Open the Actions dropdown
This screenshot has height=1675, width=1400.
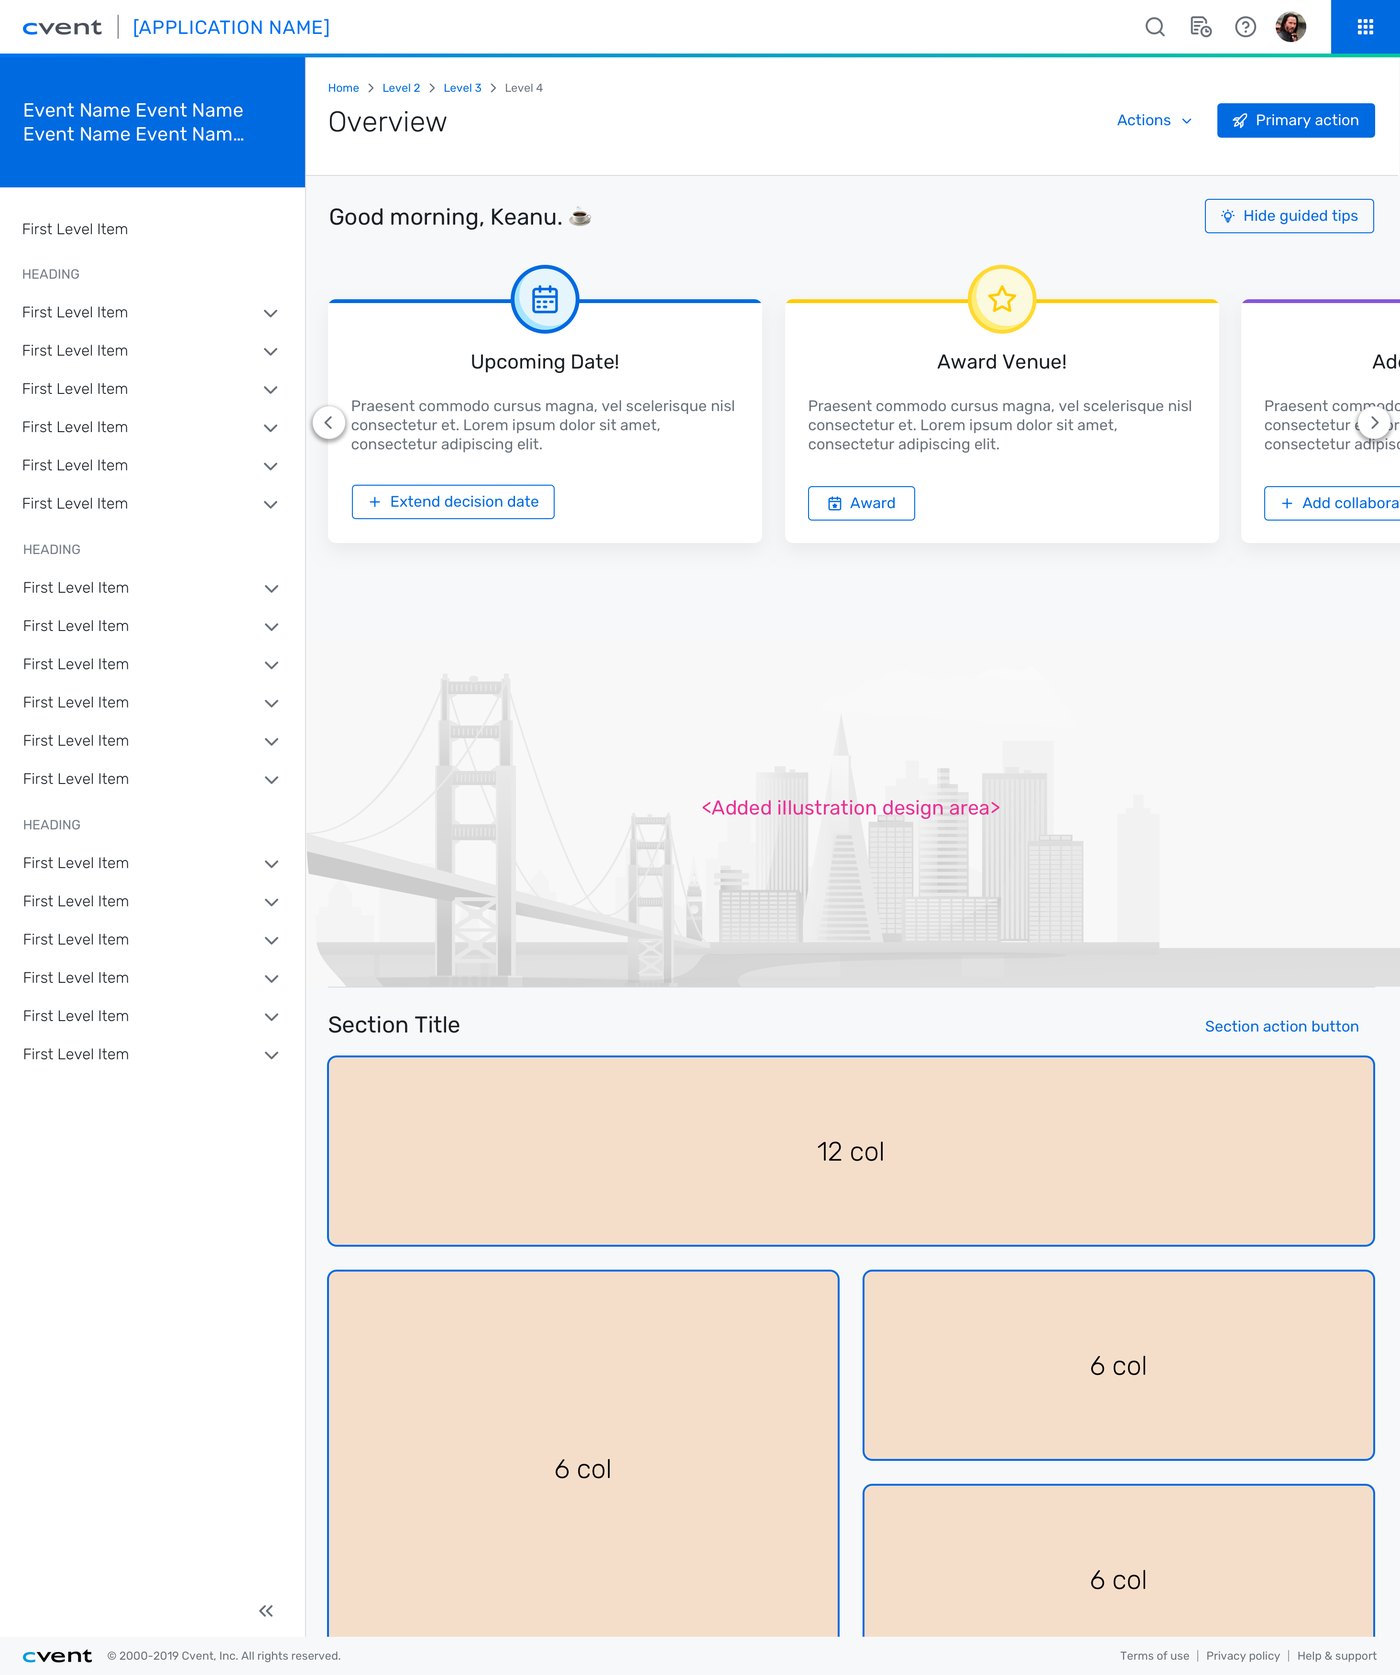coord(1154,120)
